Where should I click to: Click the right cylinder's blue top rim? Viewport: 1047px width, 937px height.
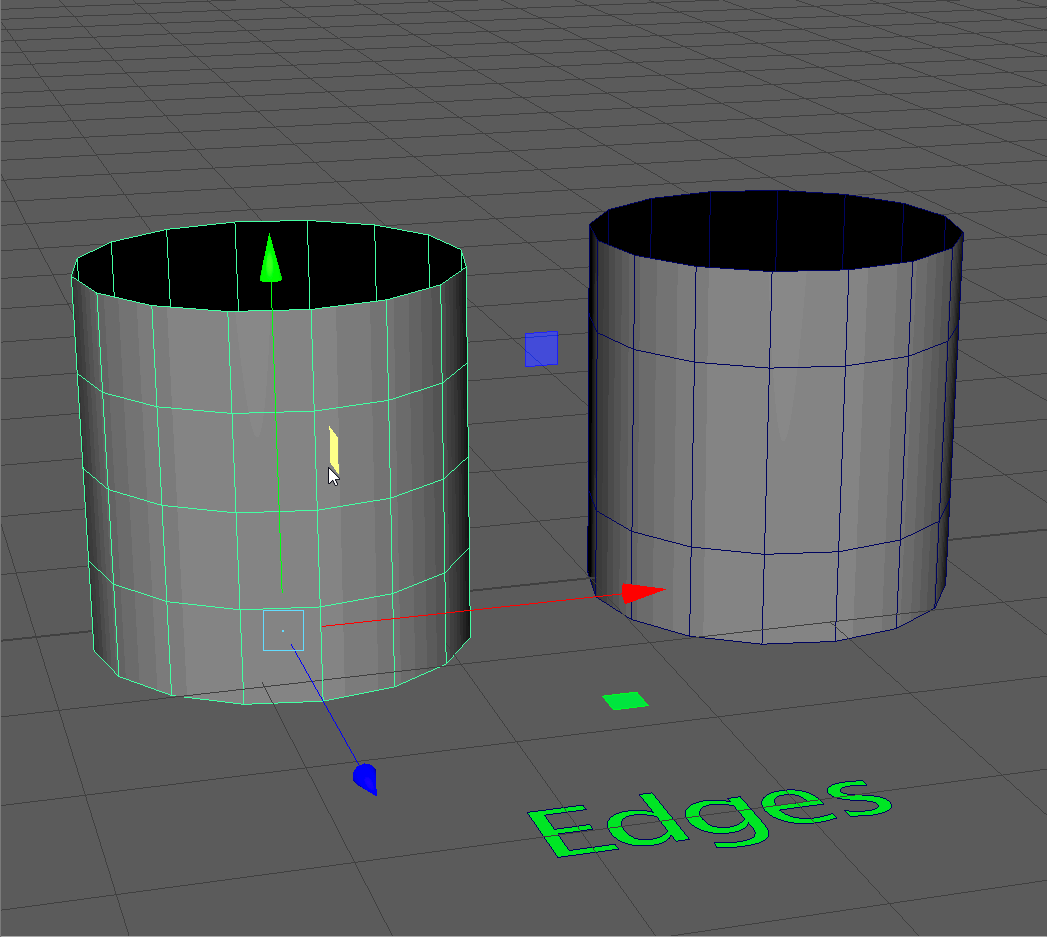click(x=775, y=271)
